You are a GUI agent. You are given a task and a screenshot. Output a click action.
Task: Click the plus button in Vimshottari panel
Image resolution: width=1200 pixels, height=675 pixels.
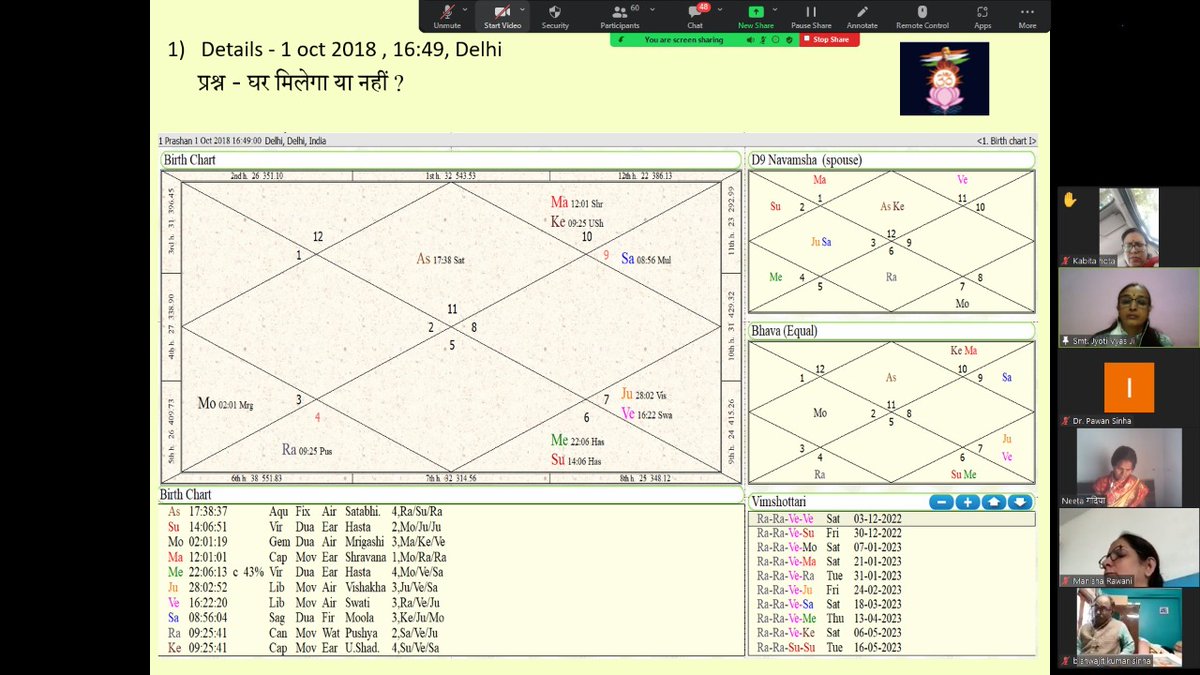pos(967,502)
